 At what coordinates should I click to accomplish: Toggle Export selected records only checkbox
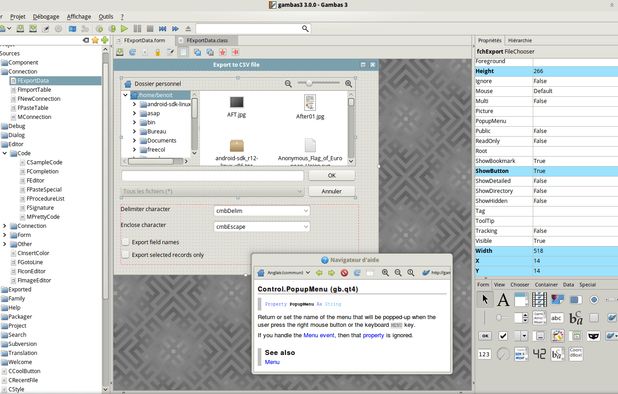126,255
